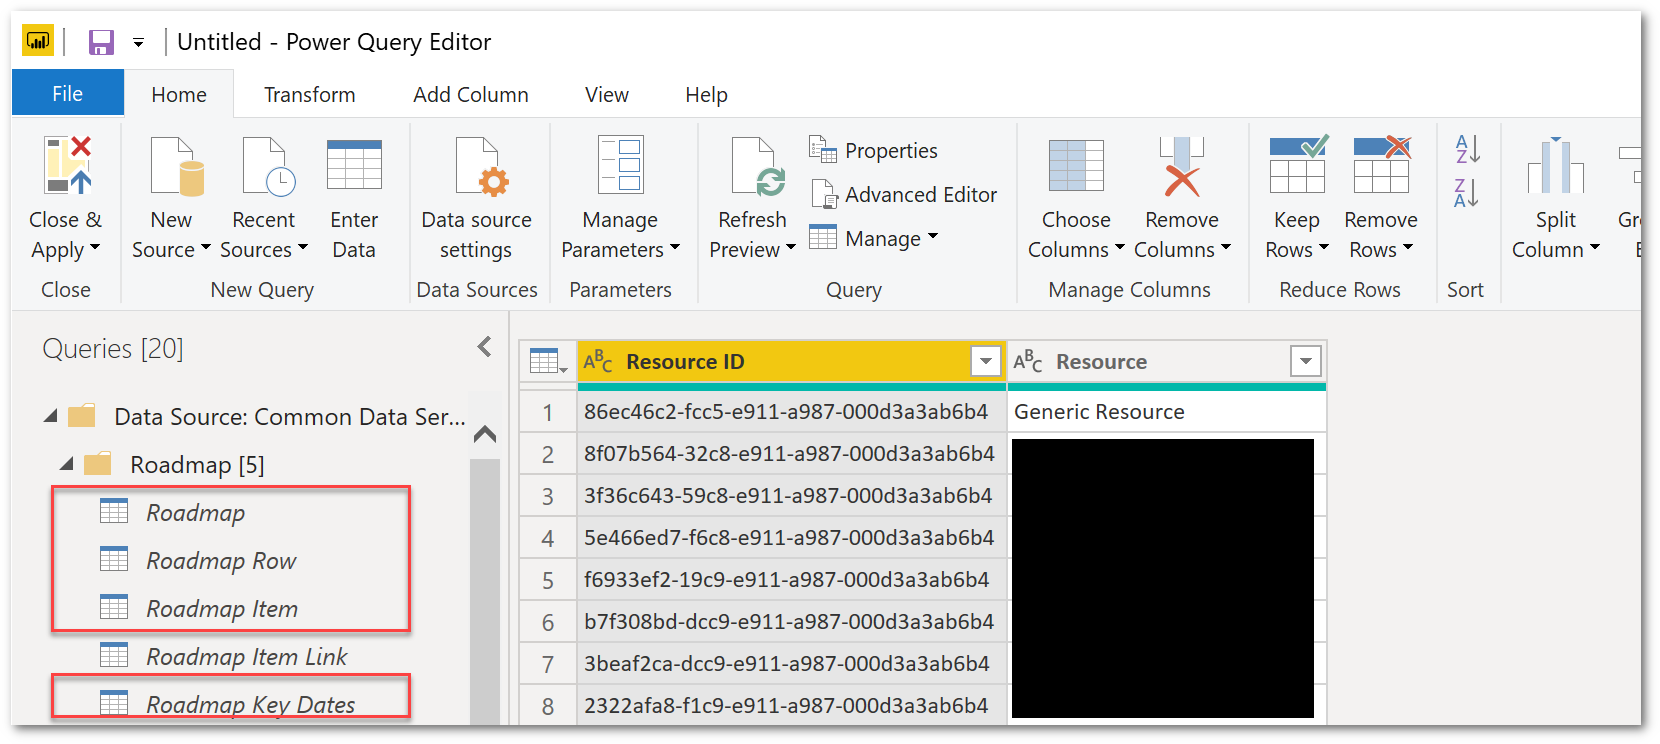Click the Keep Rows icon
1660x744 pixels.
click(1298, 164)
